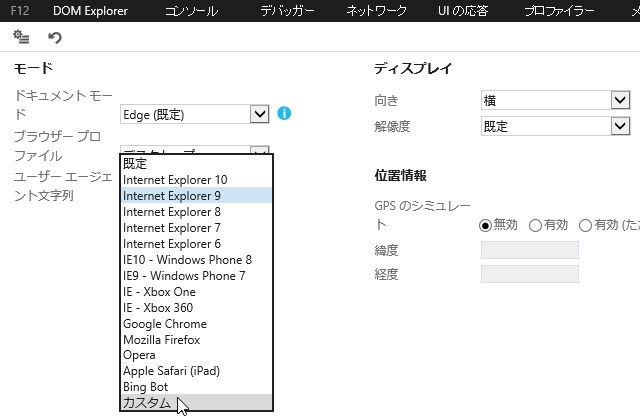Choose Internet Explorer 8 in the list
640x418 pixels.
[196, 211]
